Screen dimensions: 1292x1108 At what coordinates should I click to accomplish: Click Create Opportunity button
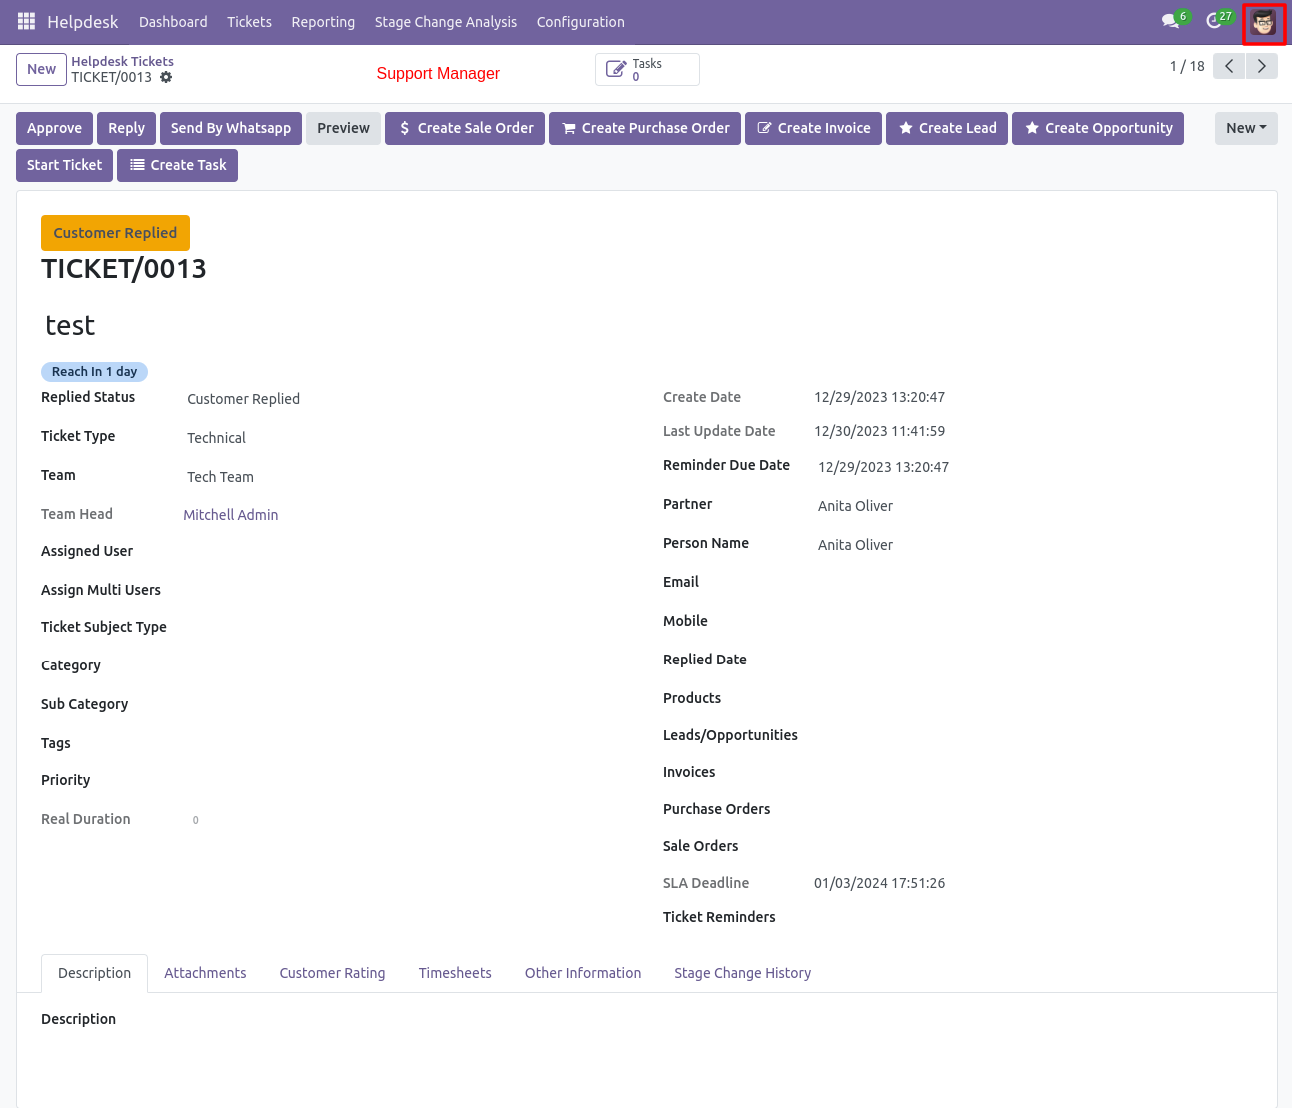click(1098, 128)
